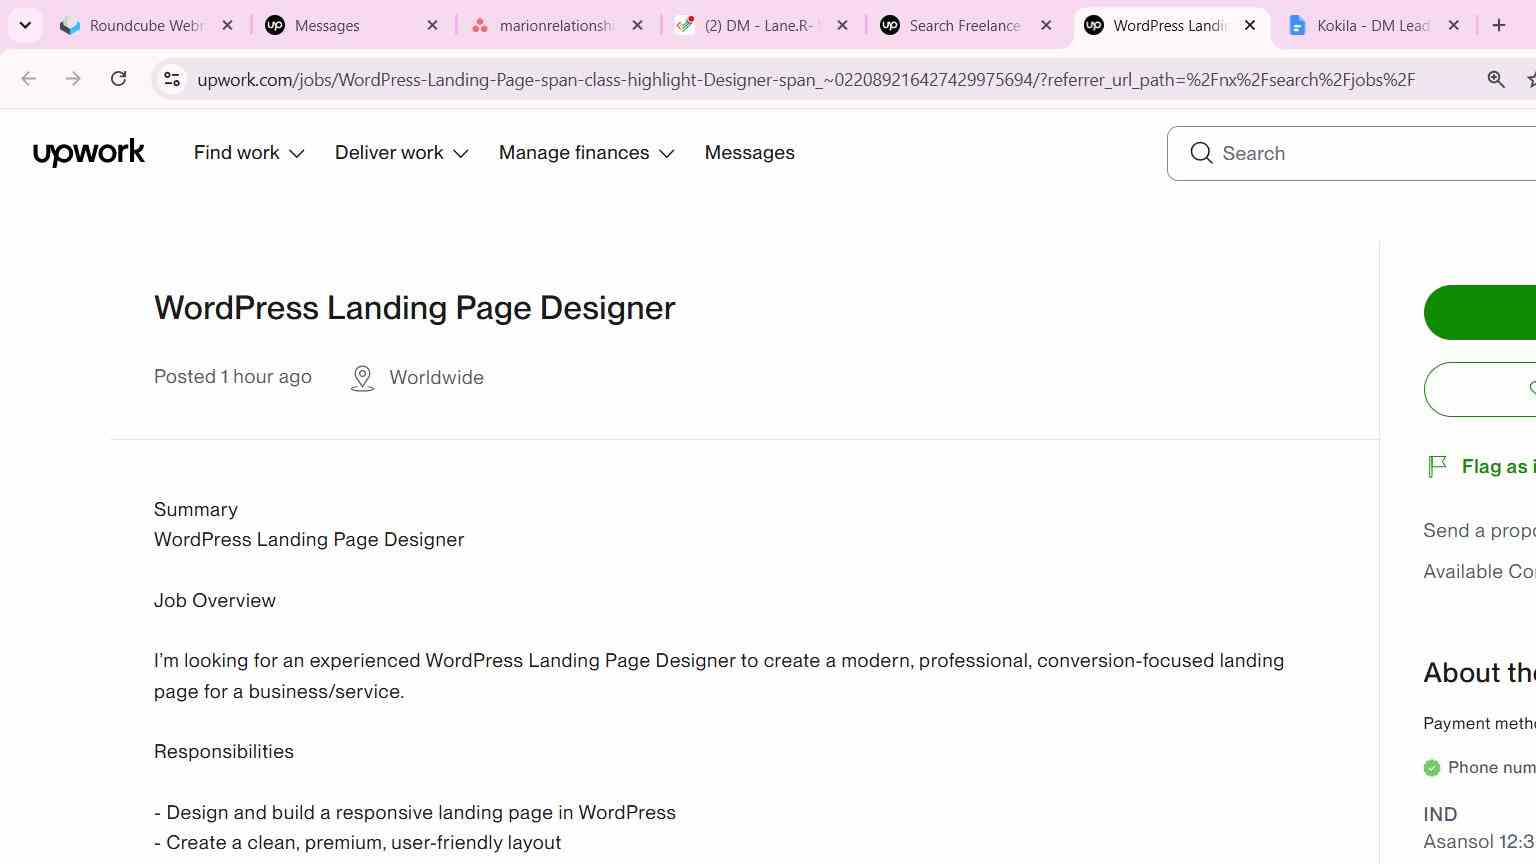Close the Messages browser tab
The height and width of the screenshot is (864, 1536).
tap(432, 26)
